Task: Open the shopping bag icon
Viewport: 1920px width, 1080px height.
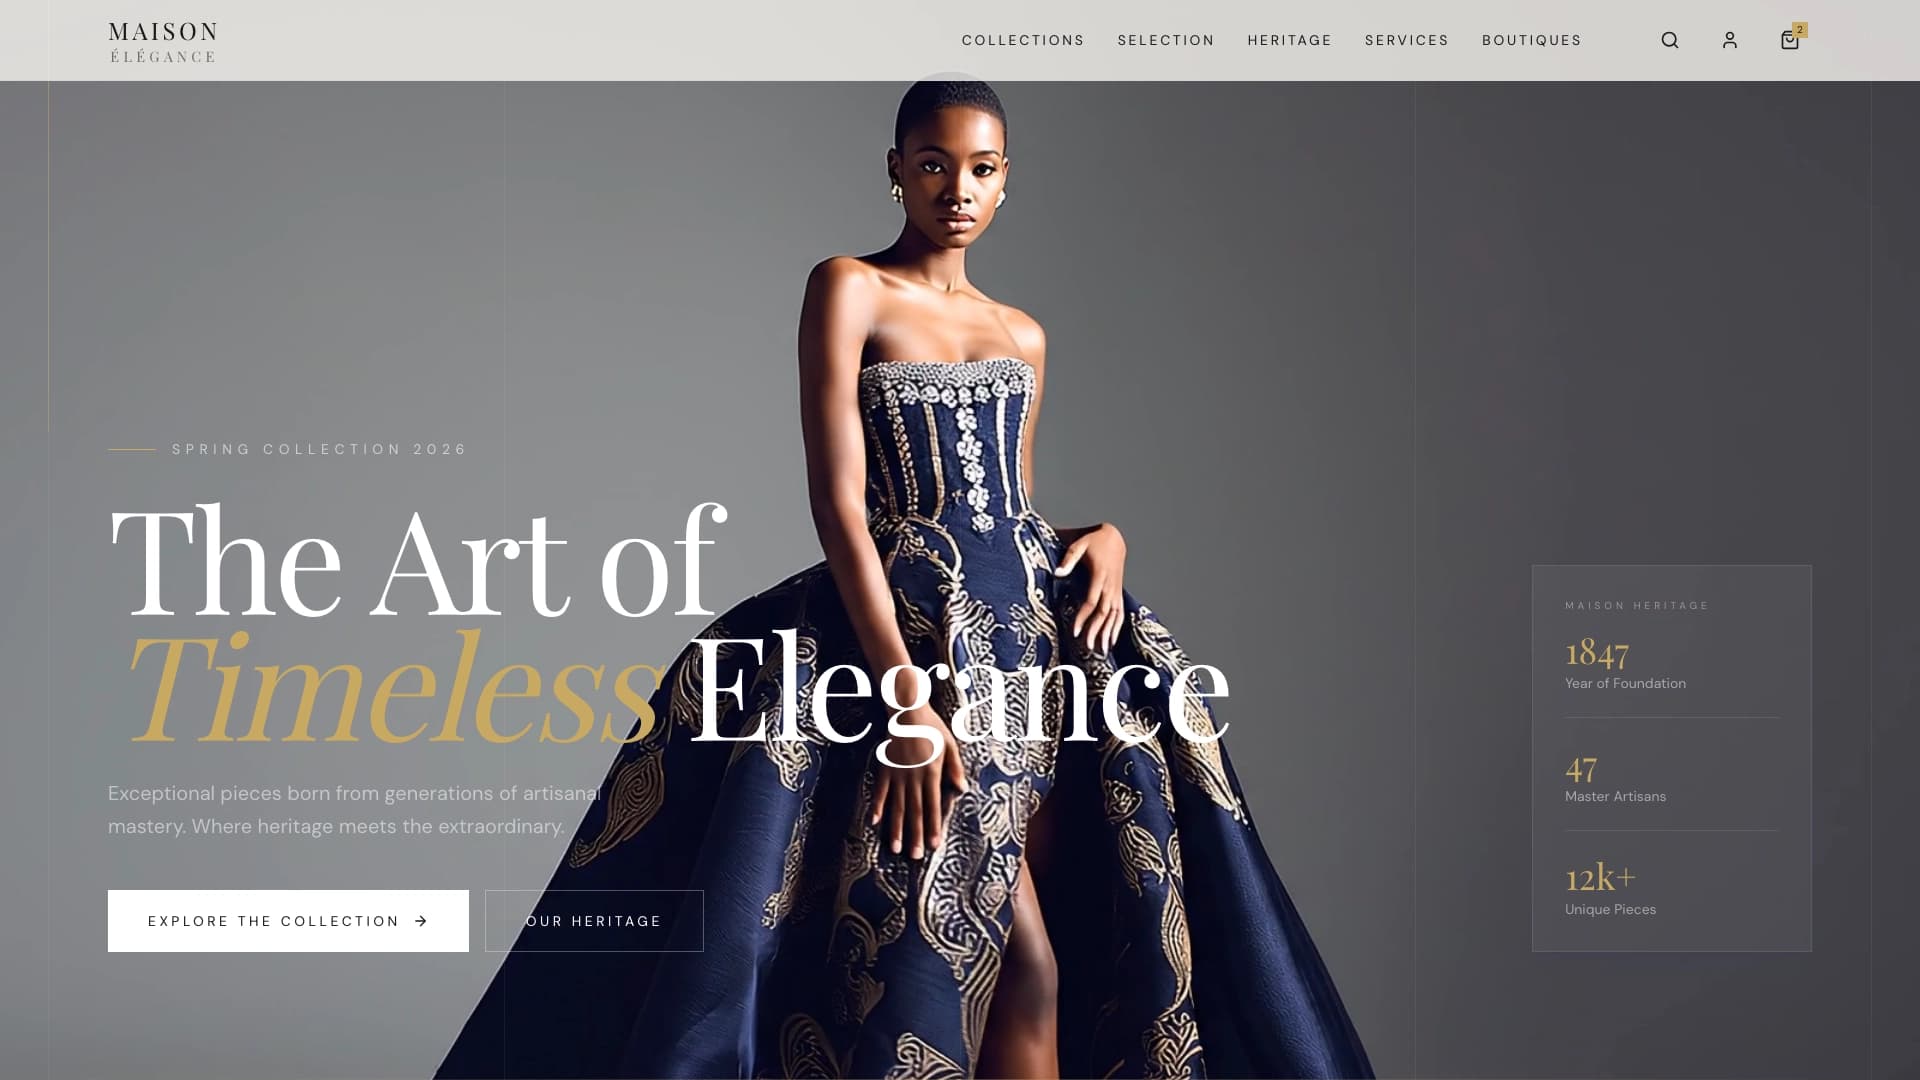Action: (1790, 40)
